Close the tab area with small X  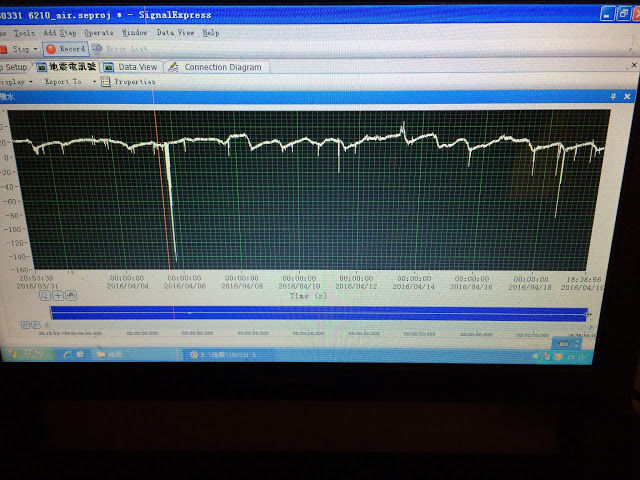[634, 65]
